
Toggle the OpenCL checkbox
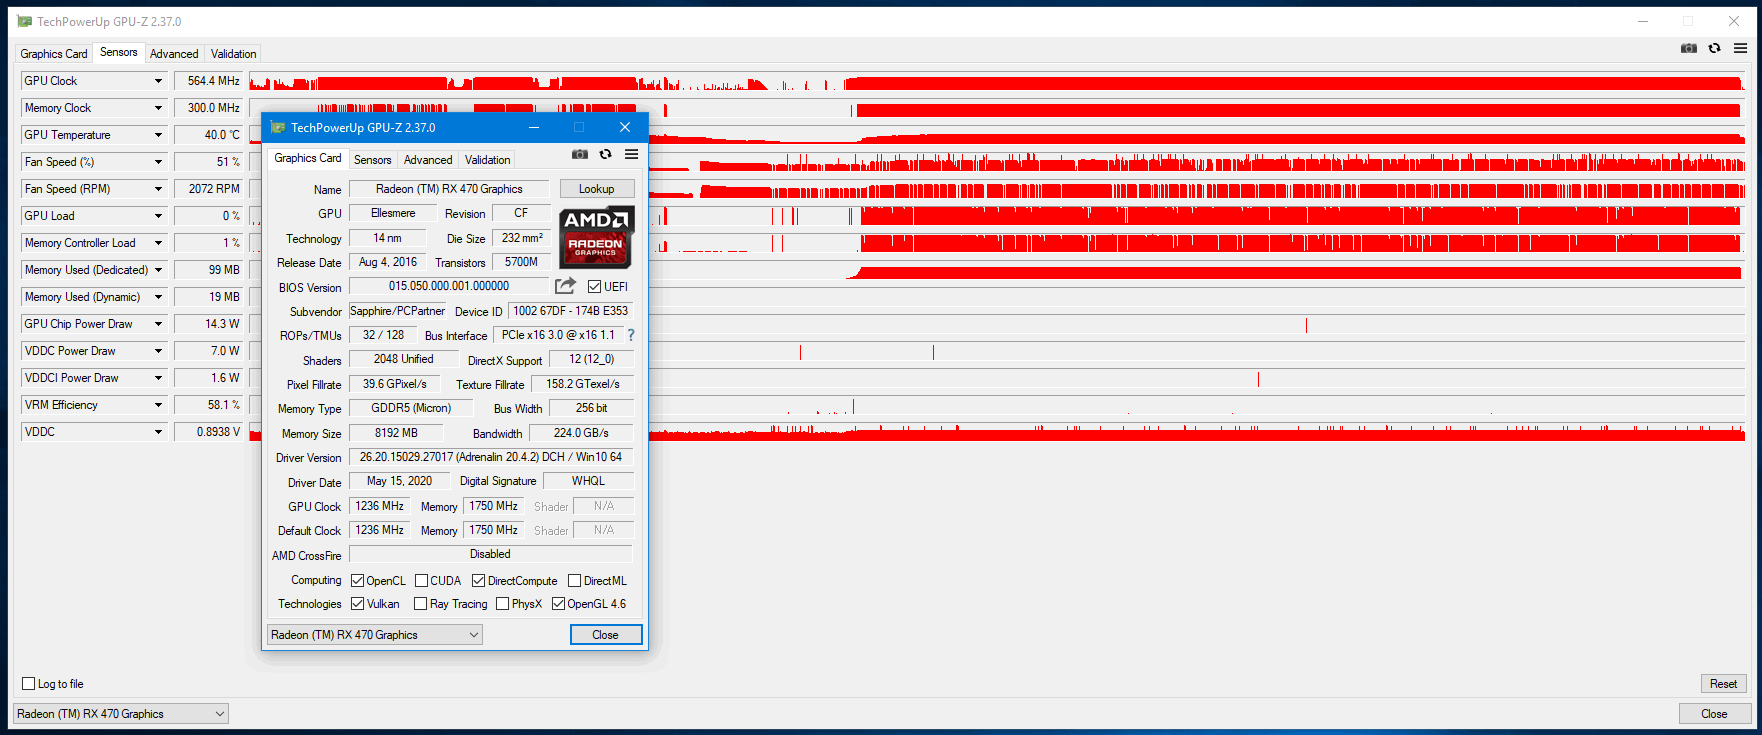click(357, 581)
